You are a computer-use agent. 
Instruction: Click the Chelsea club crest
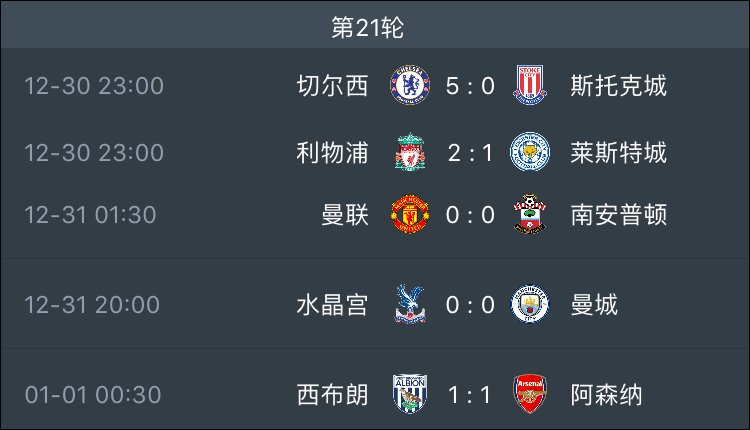click(x=410, y=86)
